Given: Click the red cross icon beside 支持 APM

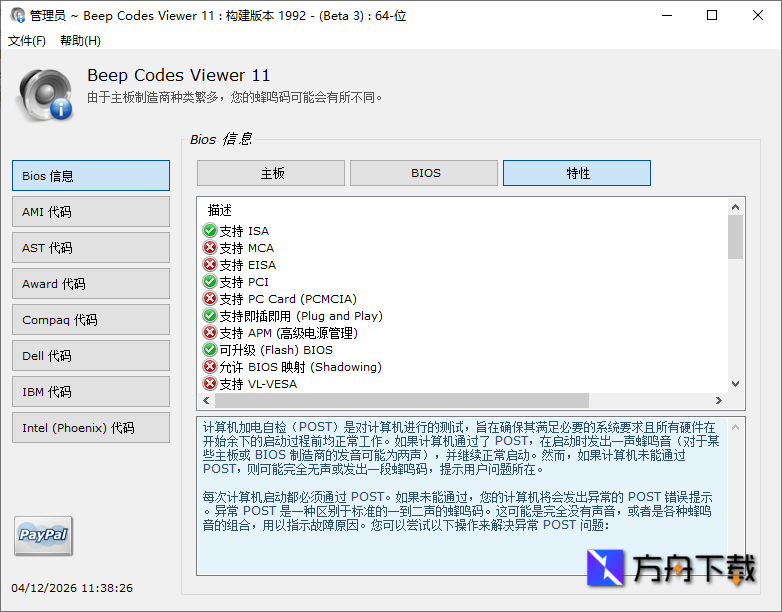Looking at the screenshot, I should pos(210,332).
